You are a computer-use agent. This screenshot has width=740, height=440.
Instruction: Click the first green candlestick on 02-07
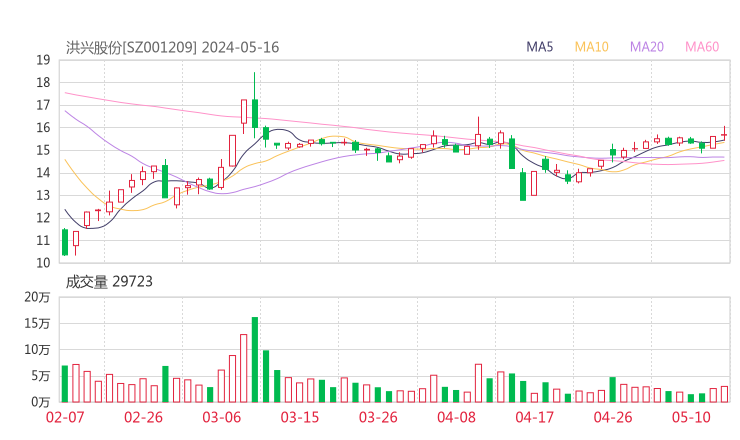coord(65,242)
